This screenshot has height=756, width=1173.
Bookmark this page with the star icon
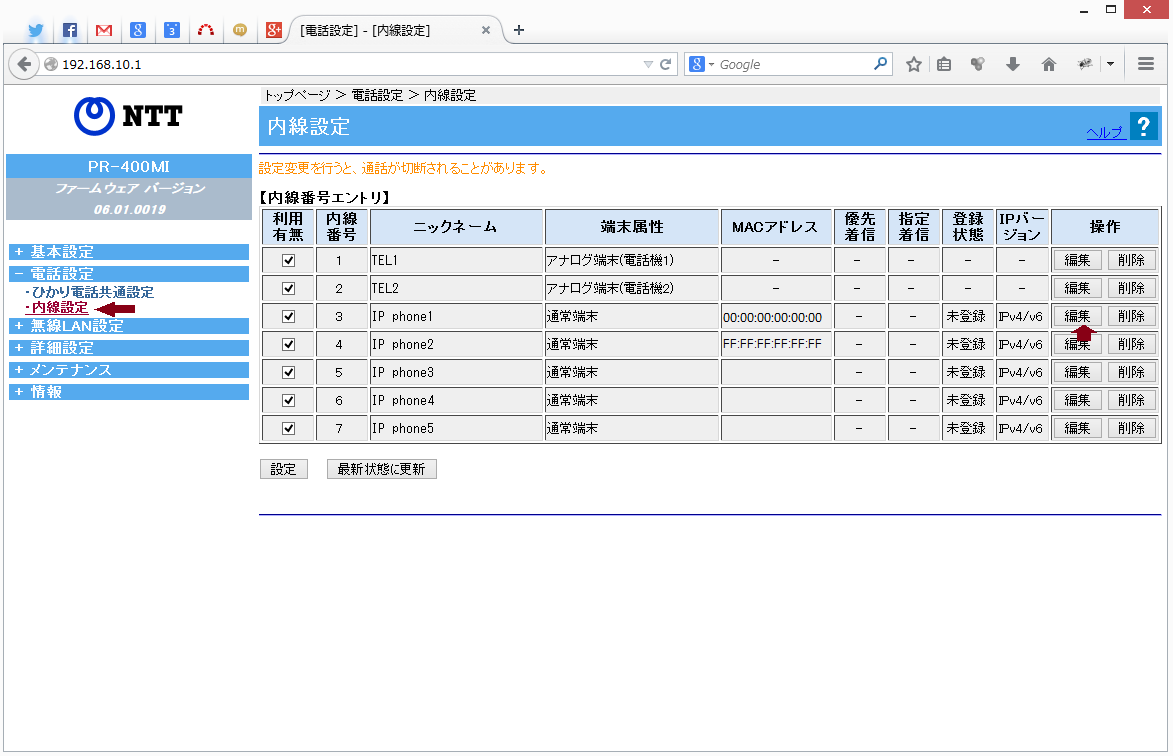[913, 64]
